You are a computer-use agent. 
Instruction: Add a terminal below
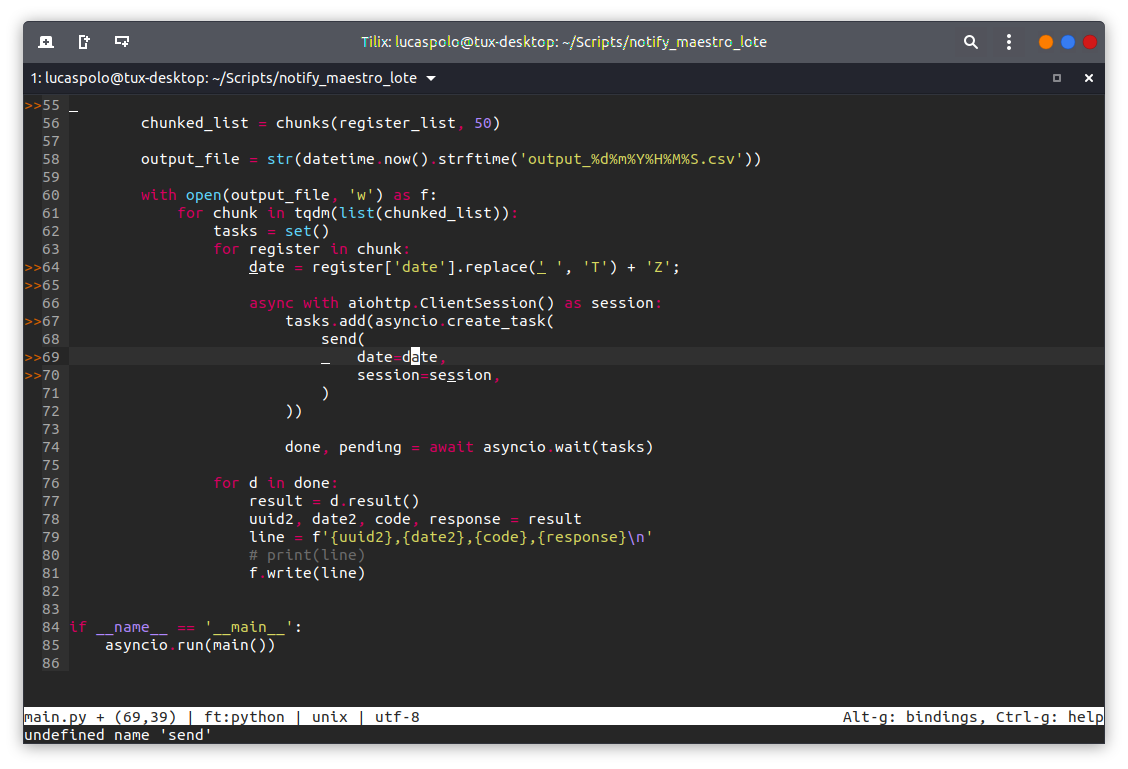pyautogui.click(x=122, y=42)
